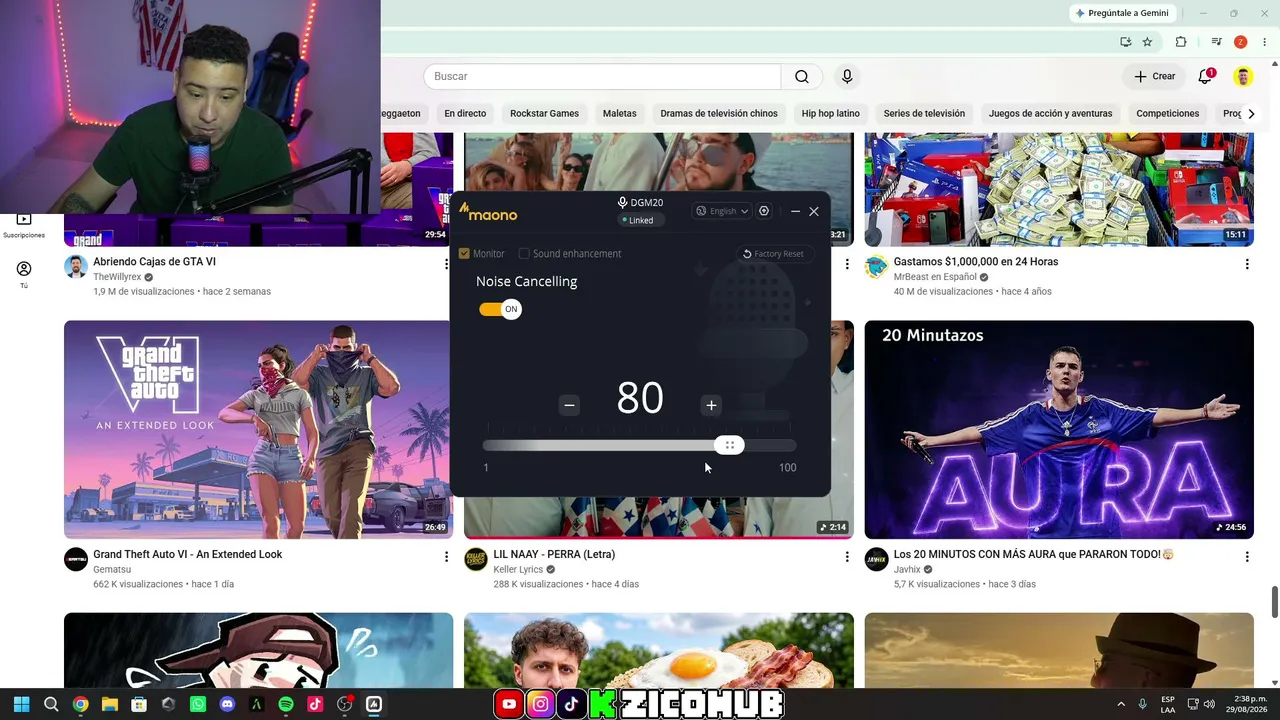Open File Explorer from the taskbar

(x=110, y=704)
